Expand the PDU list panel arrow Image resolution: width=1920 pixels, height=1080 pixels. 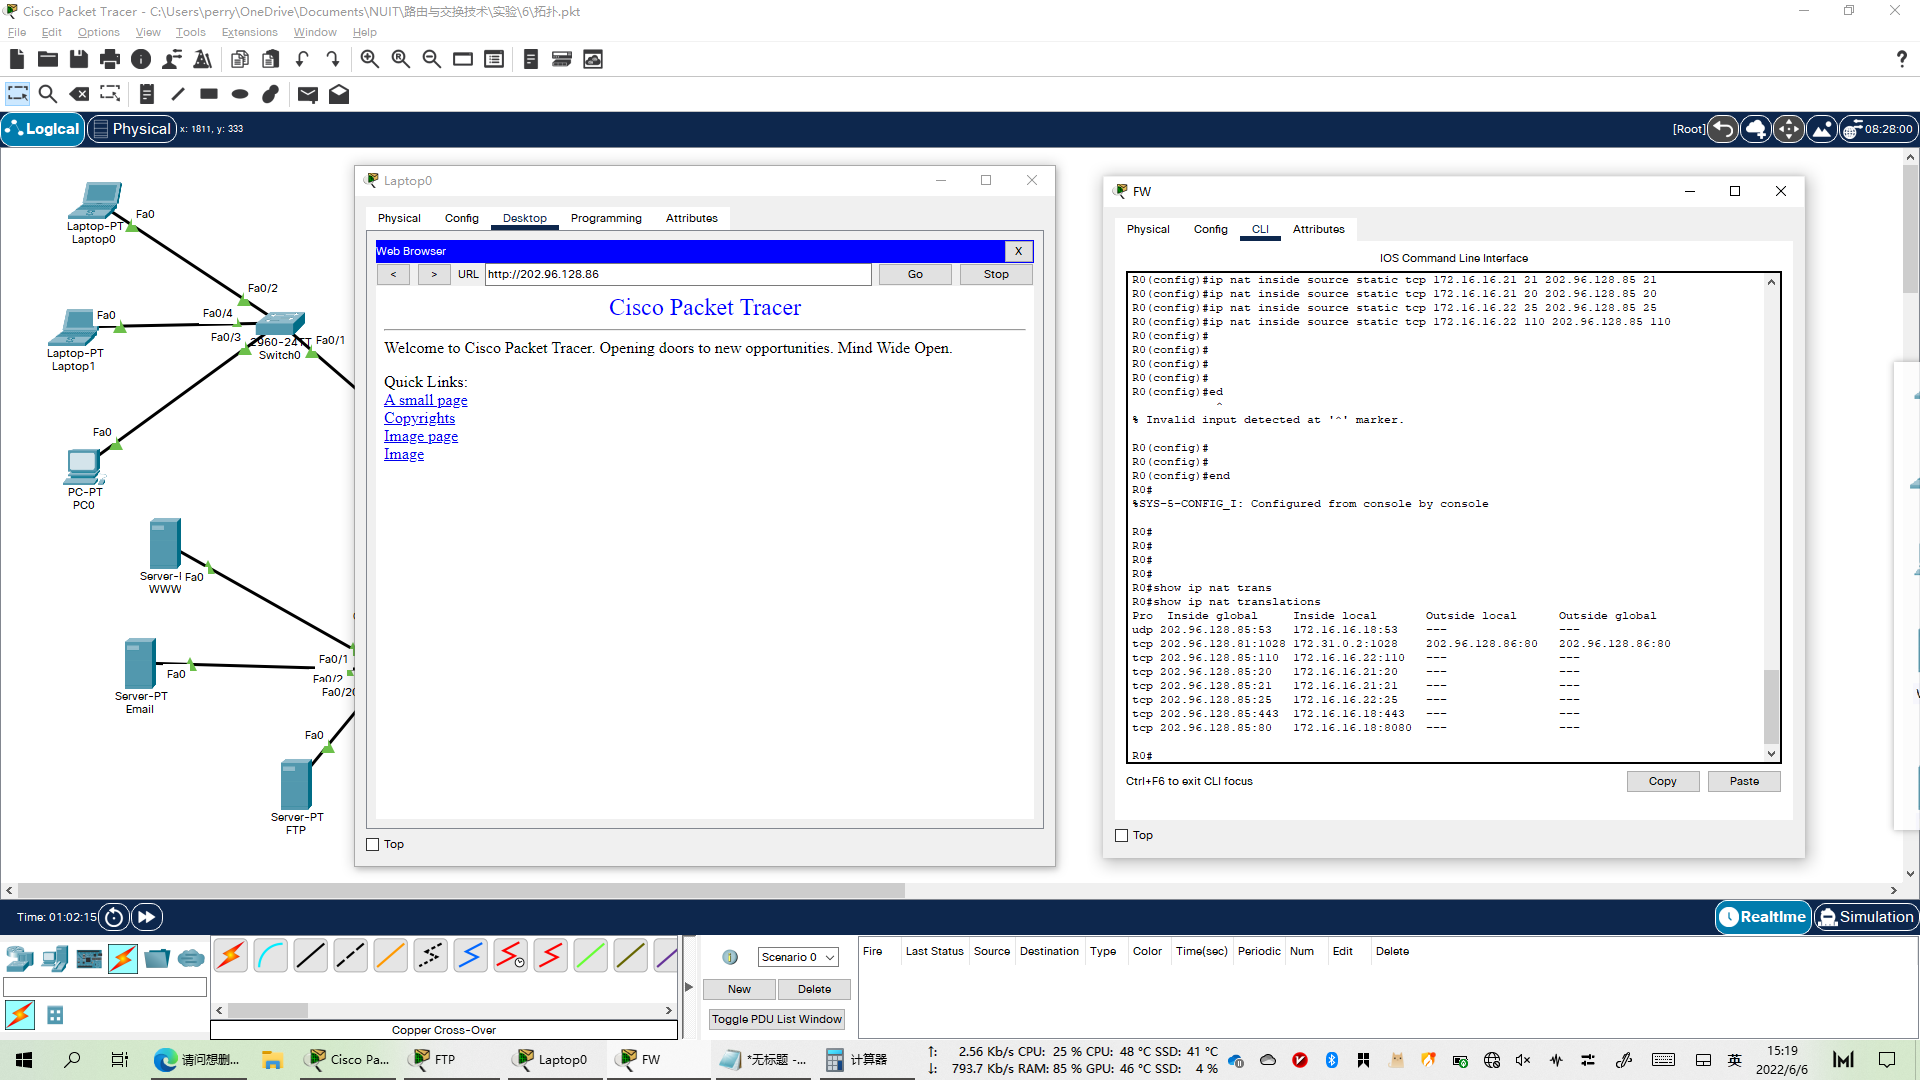(x=689, y=987)
